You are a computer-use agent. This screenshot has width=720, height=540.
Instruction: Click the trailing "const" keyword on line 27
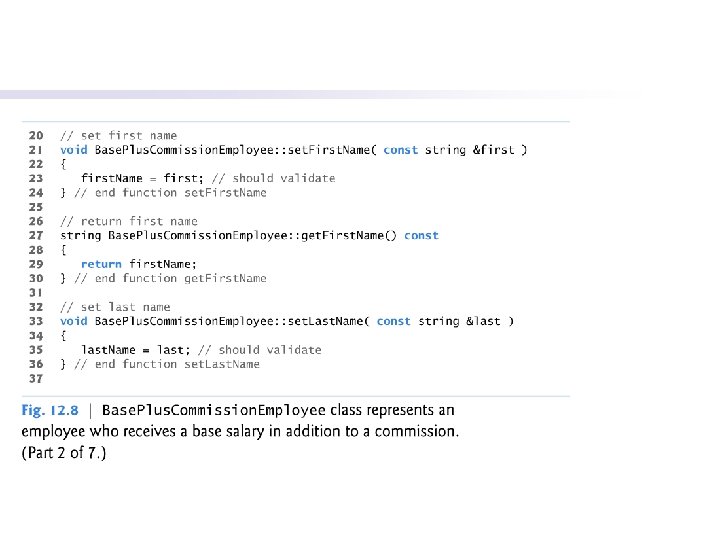click(421, 236)
